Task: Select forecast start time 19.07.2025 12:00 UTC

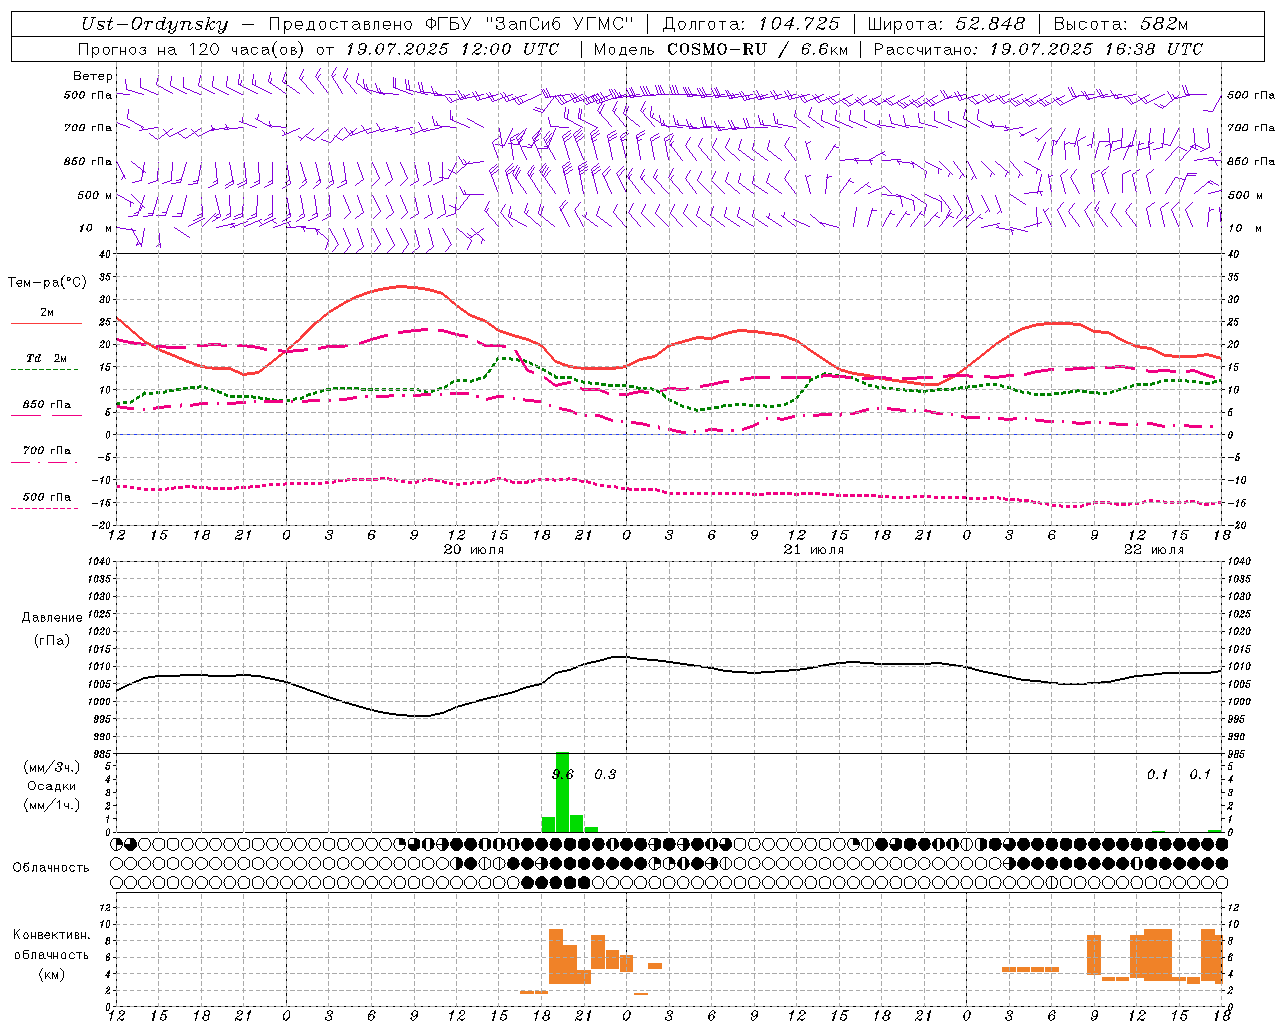Action: tap(452, 49)
